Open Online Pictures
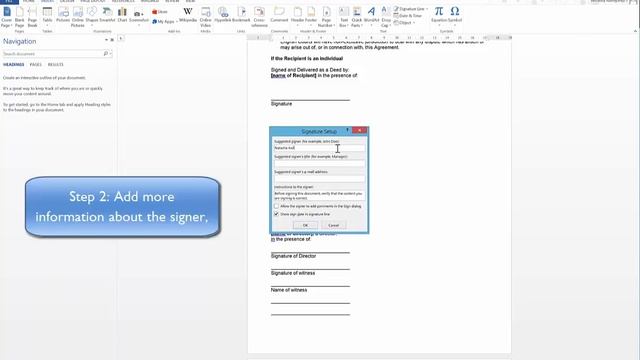The height and width of the screenshot is (360, 640). tap(78, 17)
